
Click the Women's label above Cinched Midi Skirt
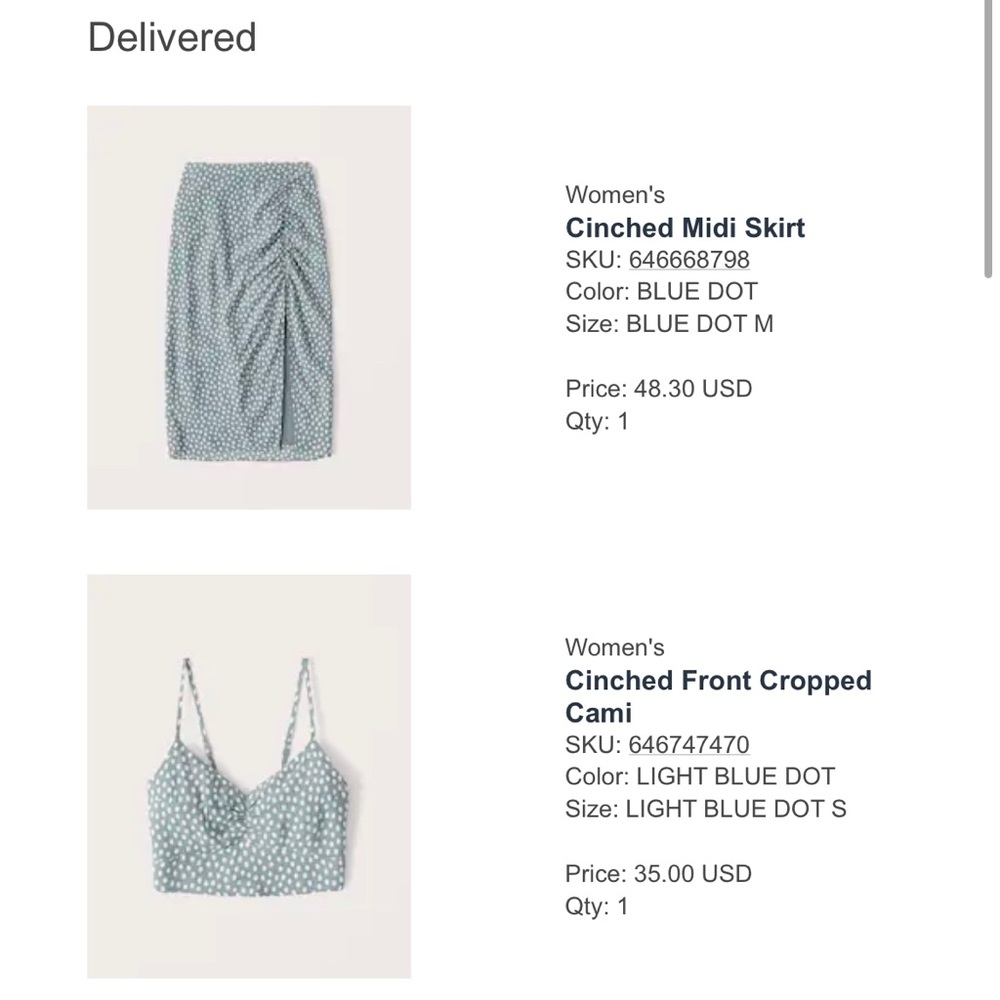[x=615, y=195]
